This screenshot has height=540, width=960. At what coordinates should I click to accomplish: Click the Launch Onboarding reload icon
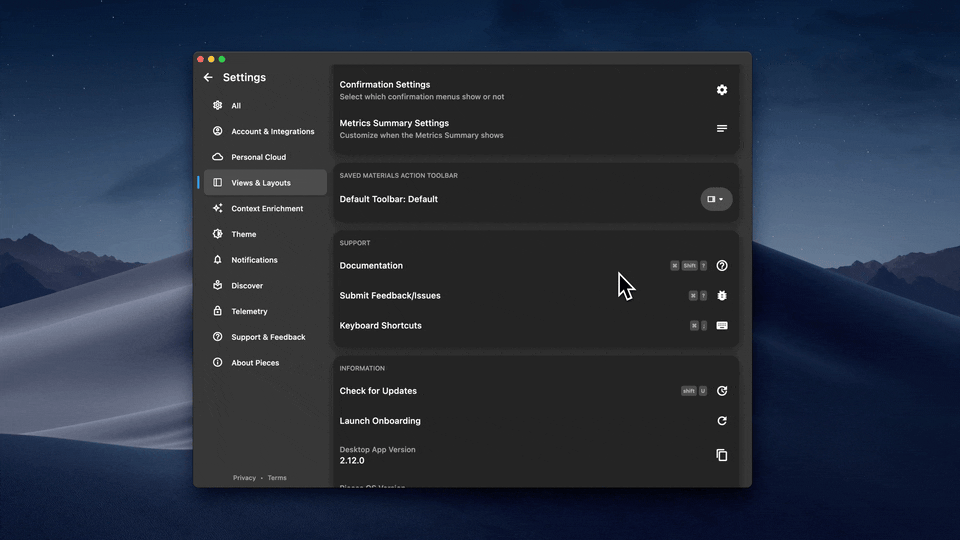point(722,421)
